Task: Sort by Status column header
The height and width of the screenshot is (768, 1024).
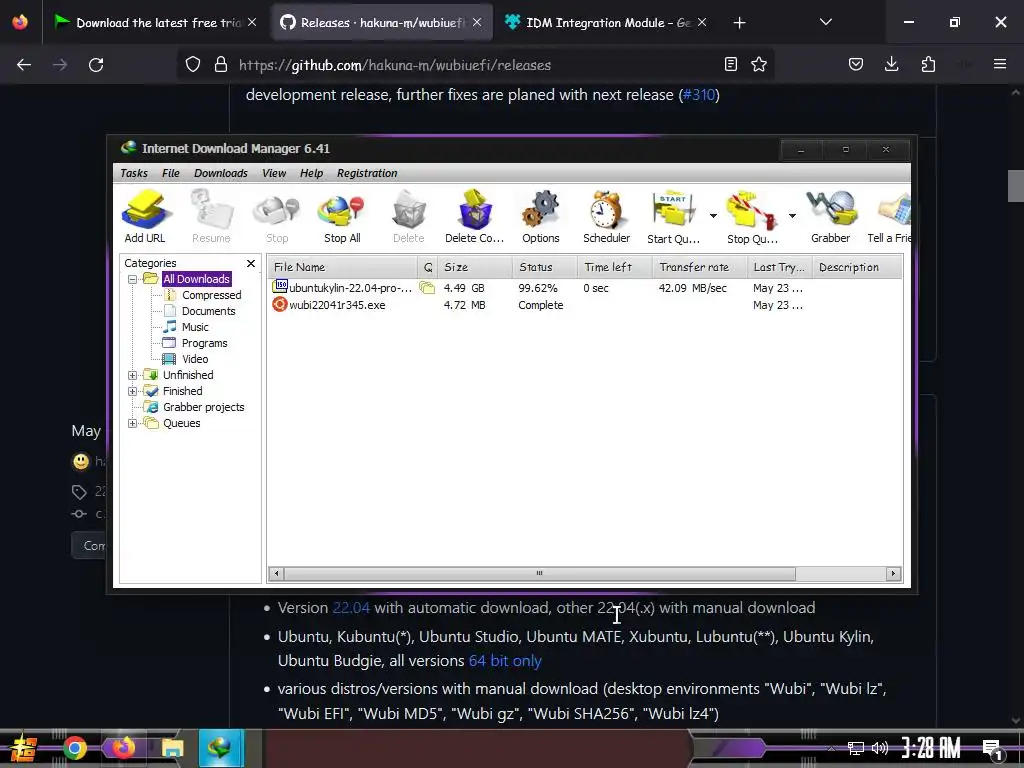Action: [x=545, y=267]
